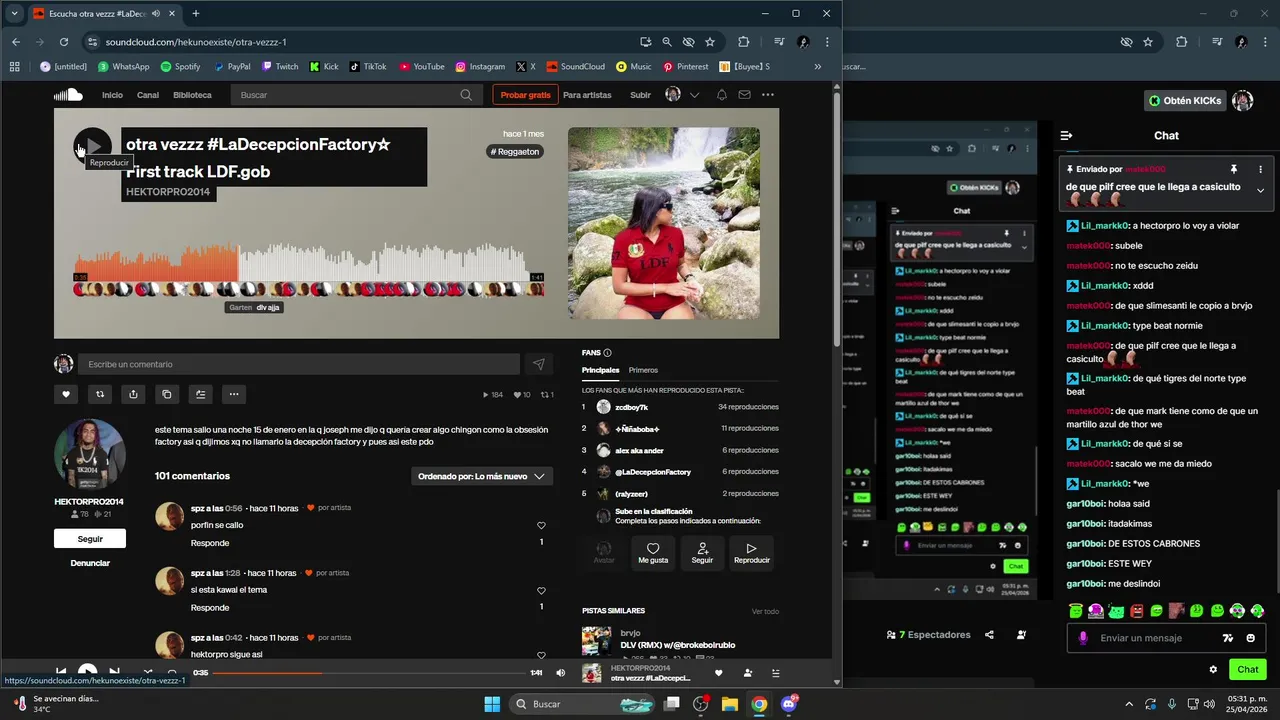Open Chrome extensions puzzle icon
This screenshot has height=720, width=1280.
tap(743, 42)
